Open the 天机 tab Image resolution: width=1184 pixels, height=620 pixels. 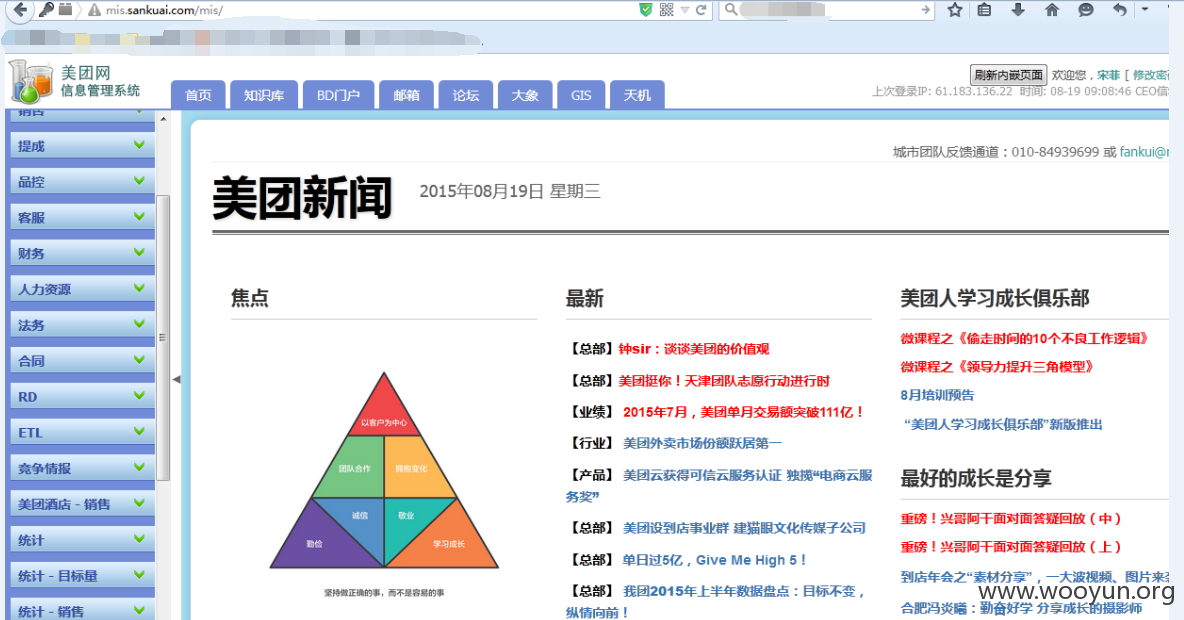click(x=637, y=95)
